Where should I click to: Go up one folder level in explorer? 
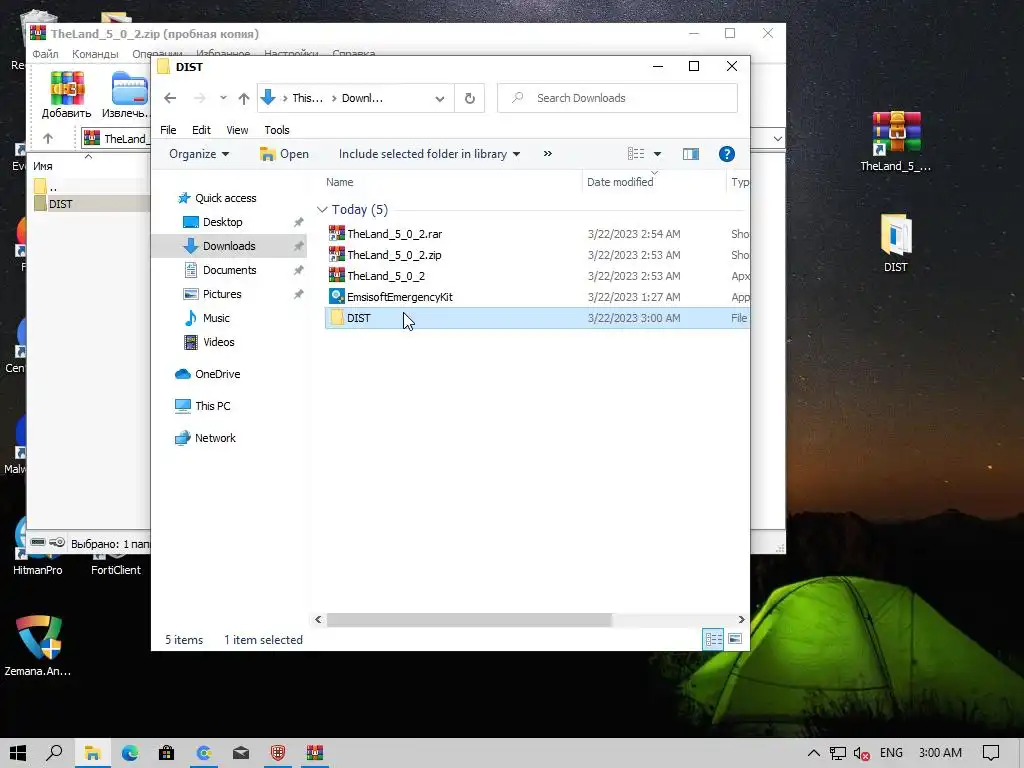point(244,98)
